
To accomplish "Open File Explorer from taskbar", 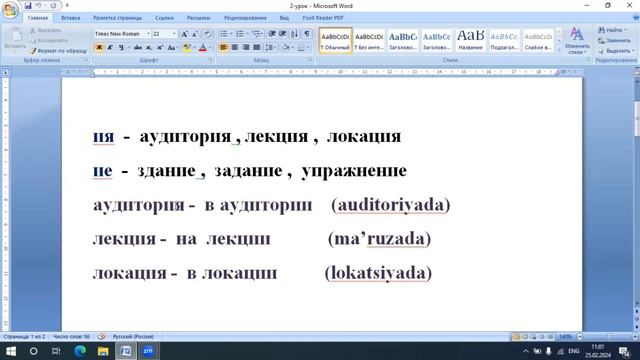I will point(103,351).
